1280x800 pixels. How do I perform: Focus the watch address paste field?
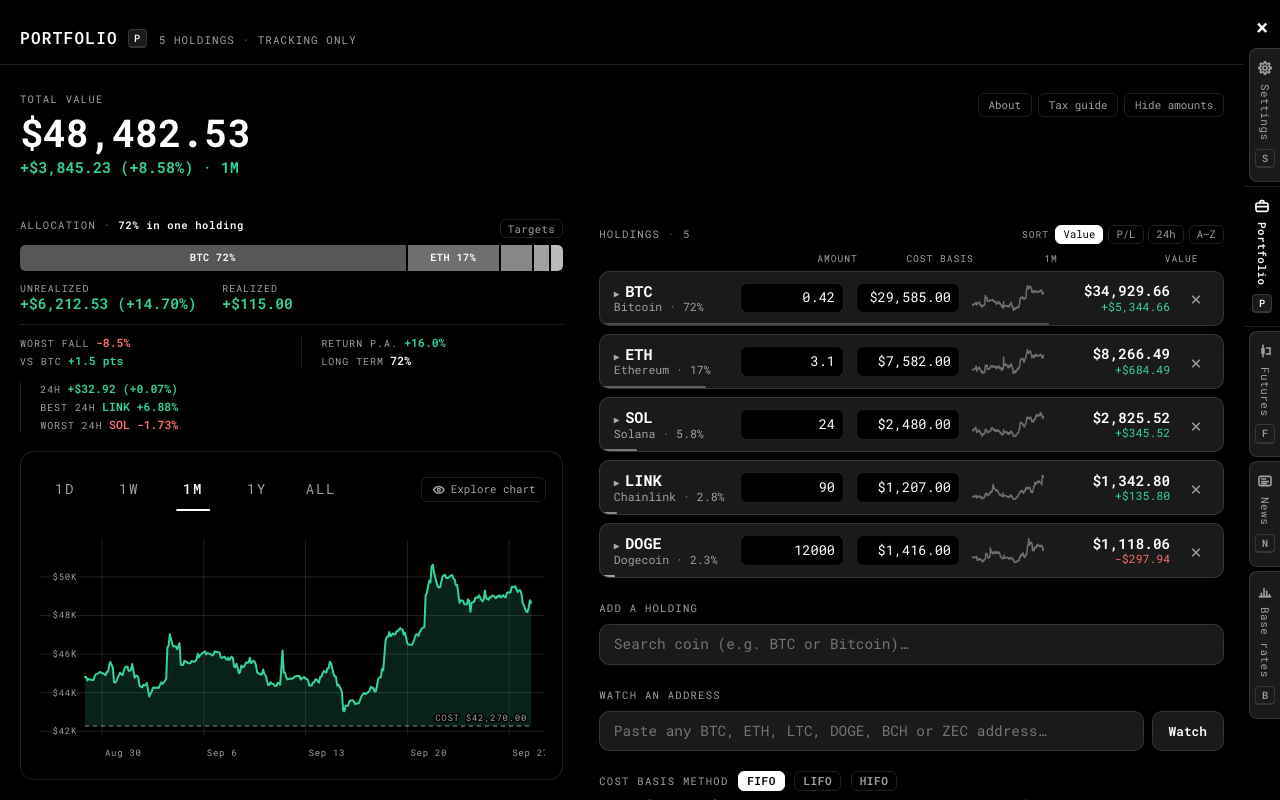871,731
